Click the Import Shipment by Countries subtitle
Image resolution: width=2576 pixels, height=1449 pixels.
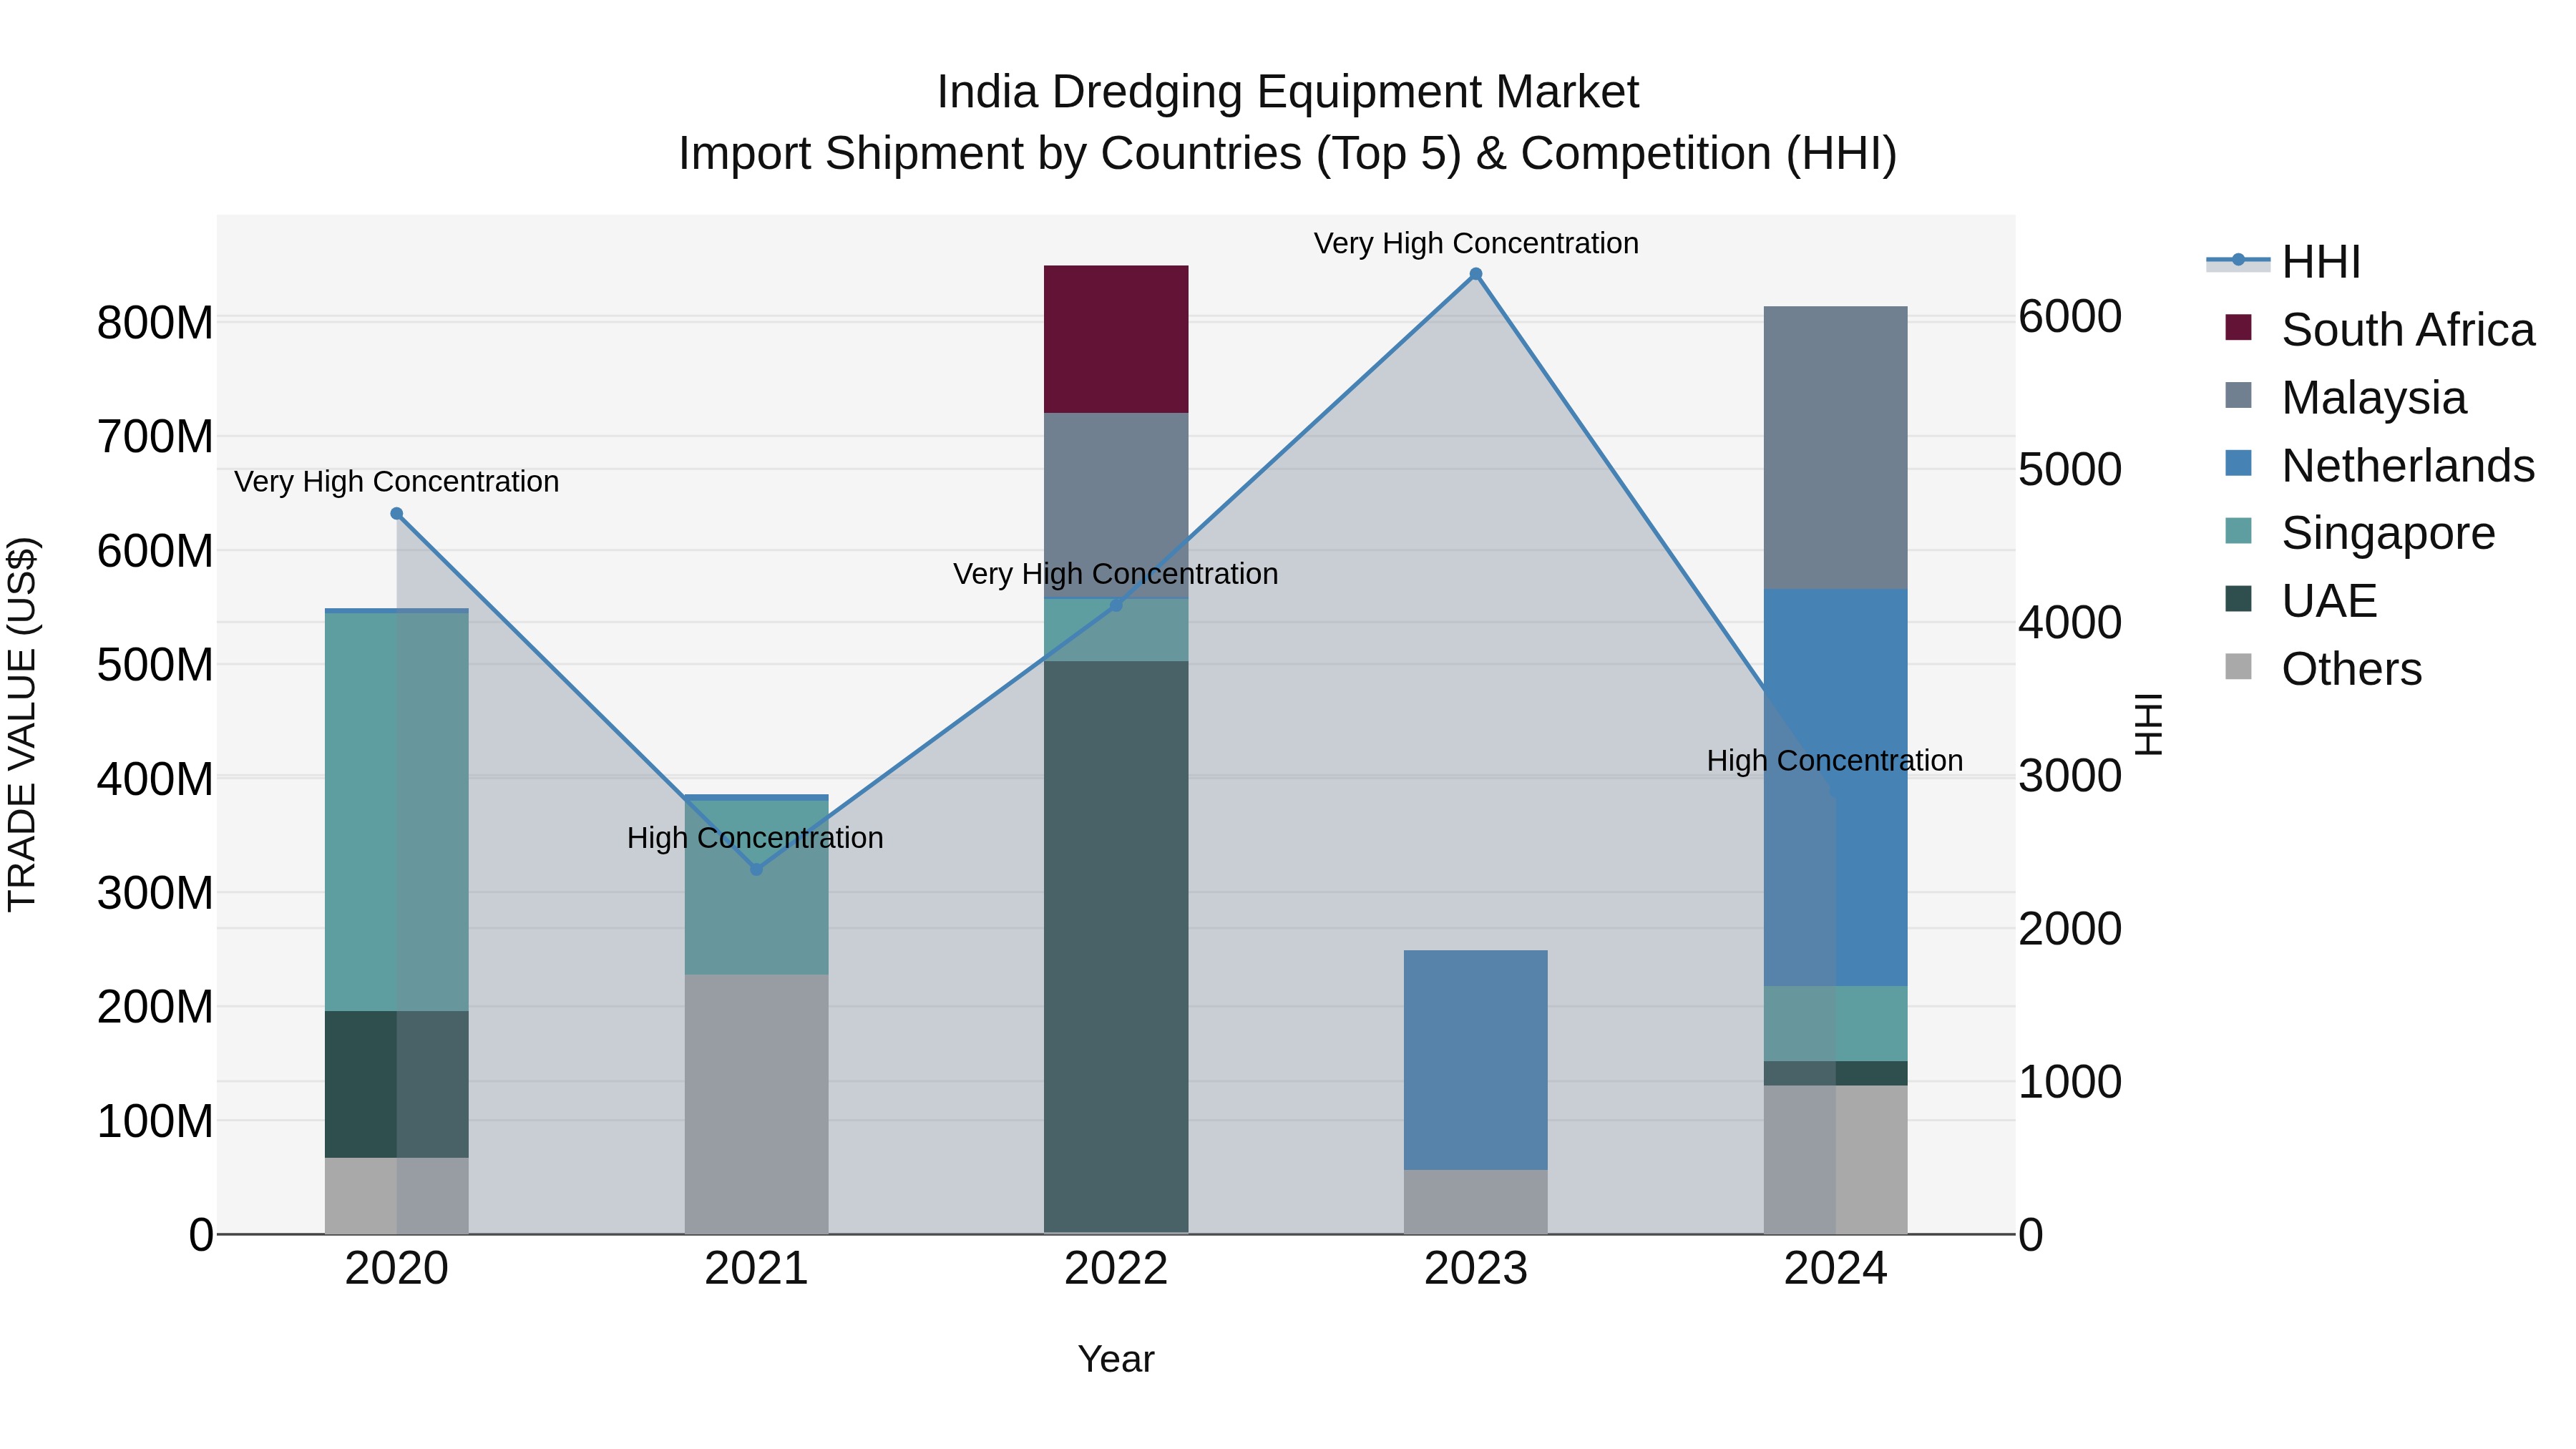(1288, 154)
